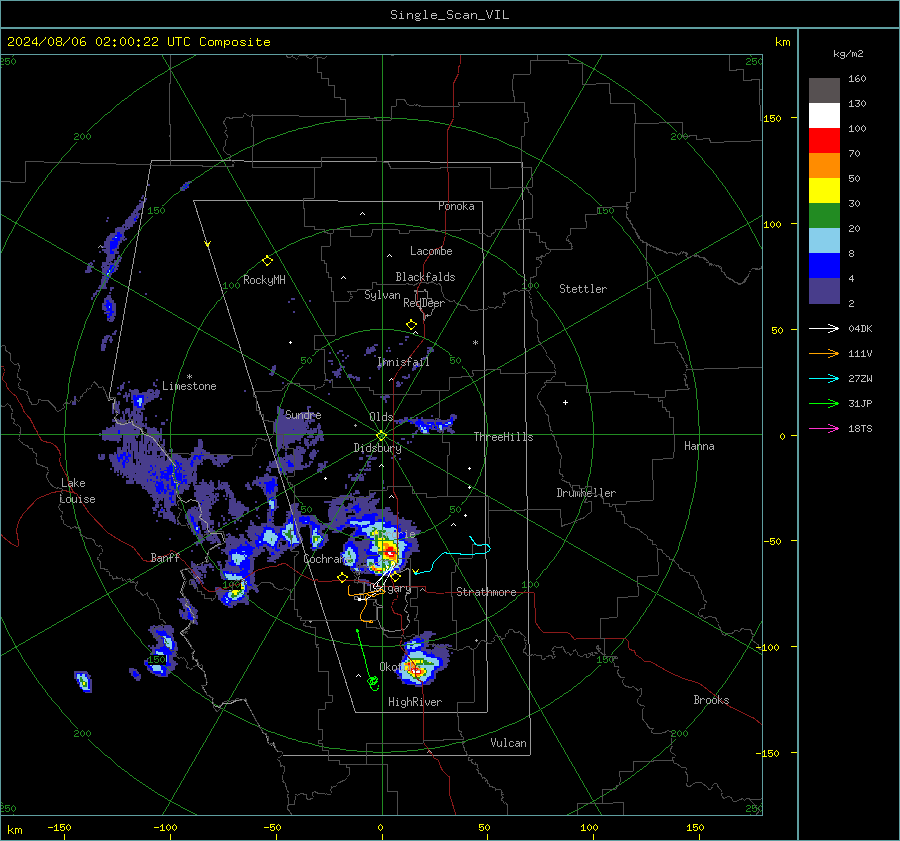Click the 04DK legend label
900x841 pixels.
point(860,328)
